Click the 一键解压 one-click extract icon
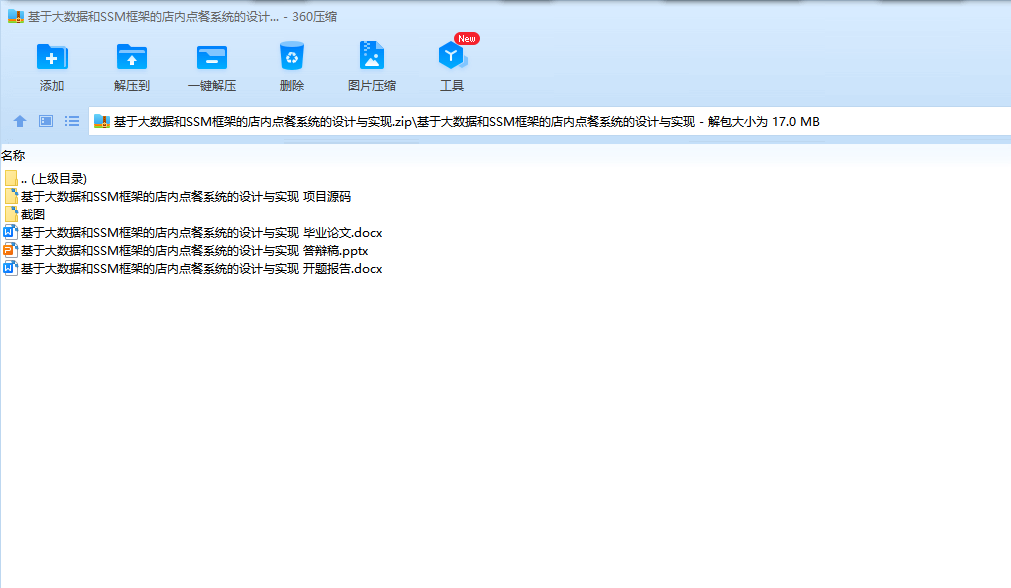This screenshot has width=1011, height=588. coord(211,57)
